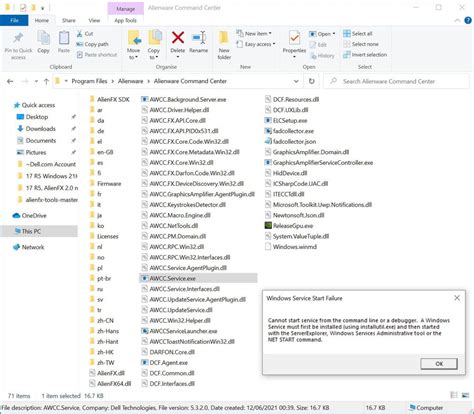Create a New folder
Viewport: 474px width, 414px height.
tap(224, 45)
